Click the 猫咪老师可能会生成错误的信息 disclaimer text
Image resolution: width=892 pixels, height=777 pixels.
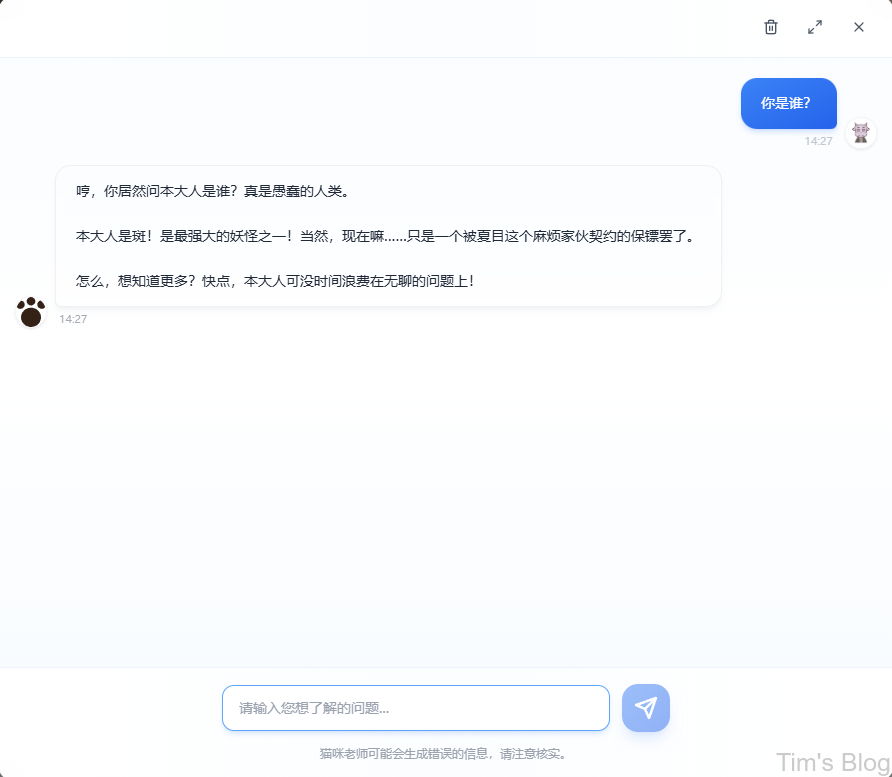click(x=443, y=753)
